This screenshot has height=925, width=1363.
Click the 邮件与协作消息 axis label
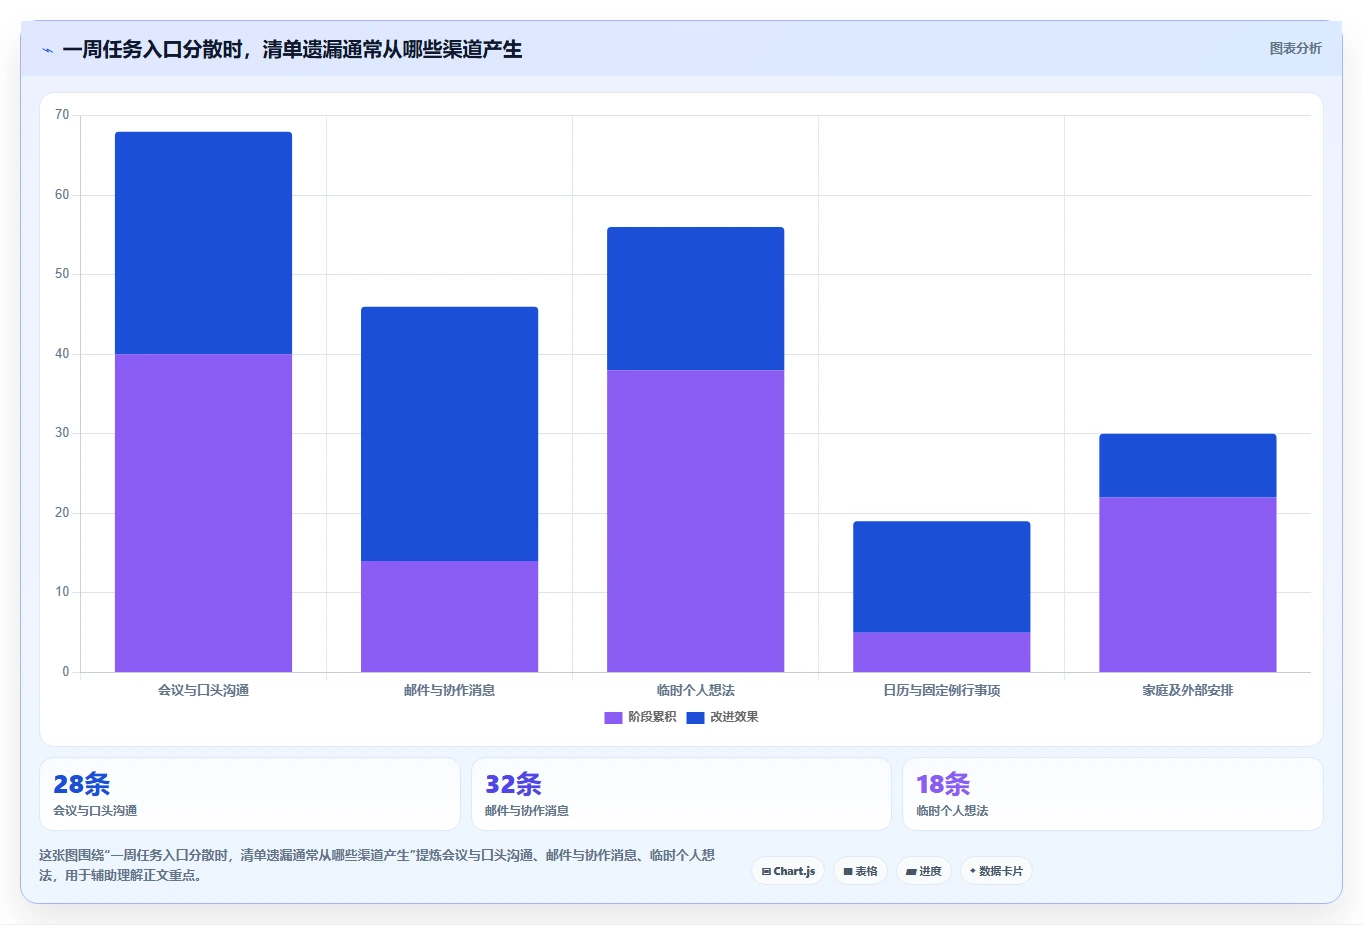point(449,690)
